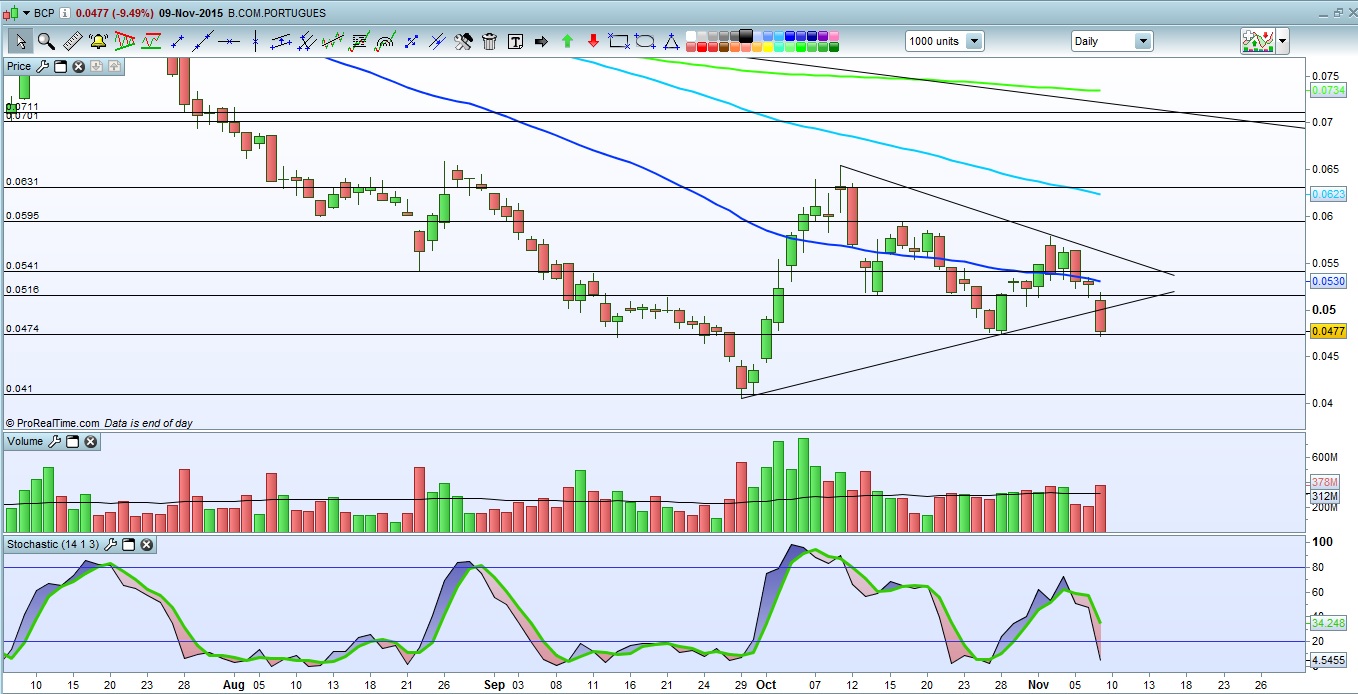Click the Price panel label
This screenshot has width=1358, height=694.
point(19,66)
